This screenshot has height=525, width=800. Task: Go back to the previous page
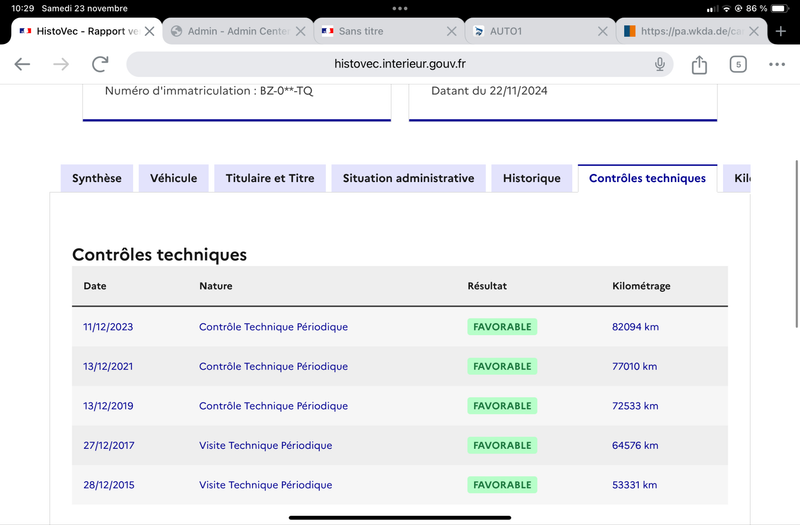click(x=22, y=64)
